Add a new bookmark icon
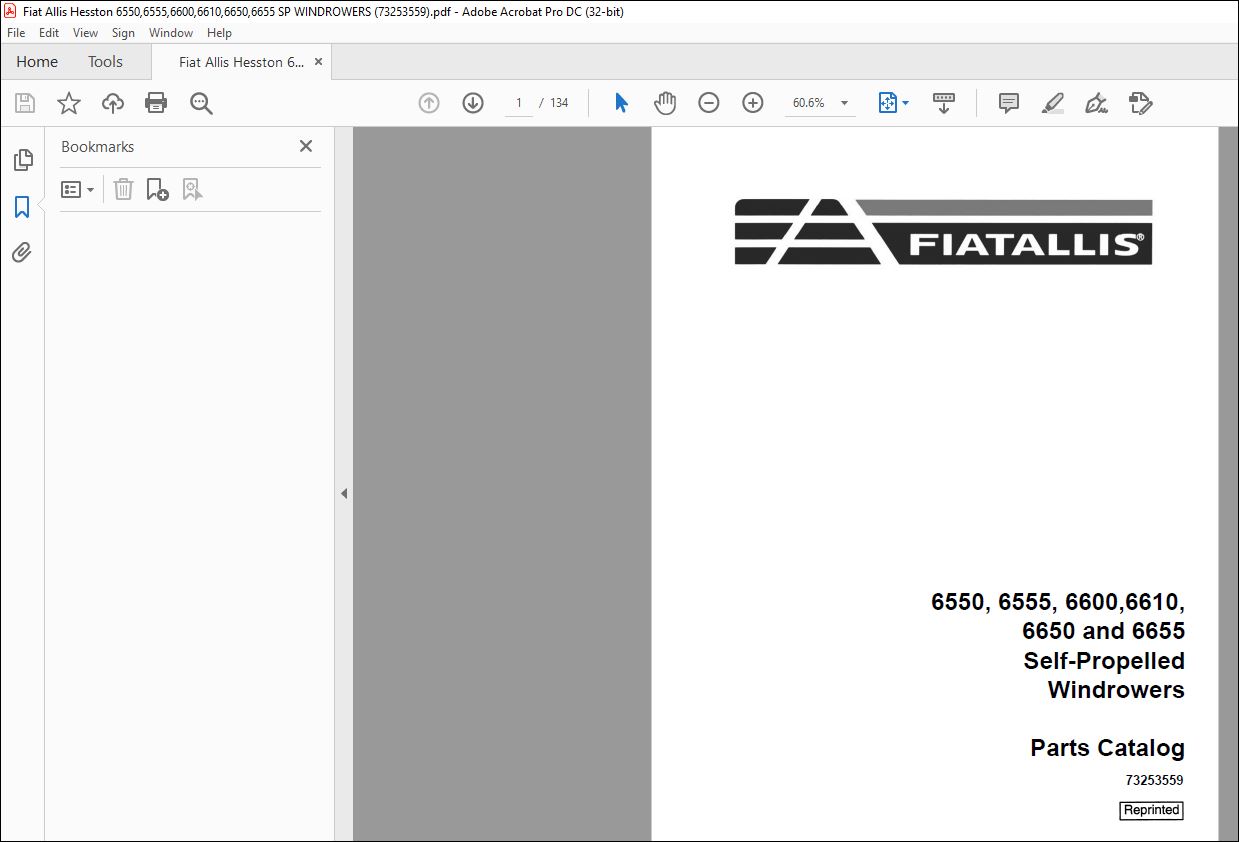This screenshot has height=842, width=1239. [x=157, y=189]
